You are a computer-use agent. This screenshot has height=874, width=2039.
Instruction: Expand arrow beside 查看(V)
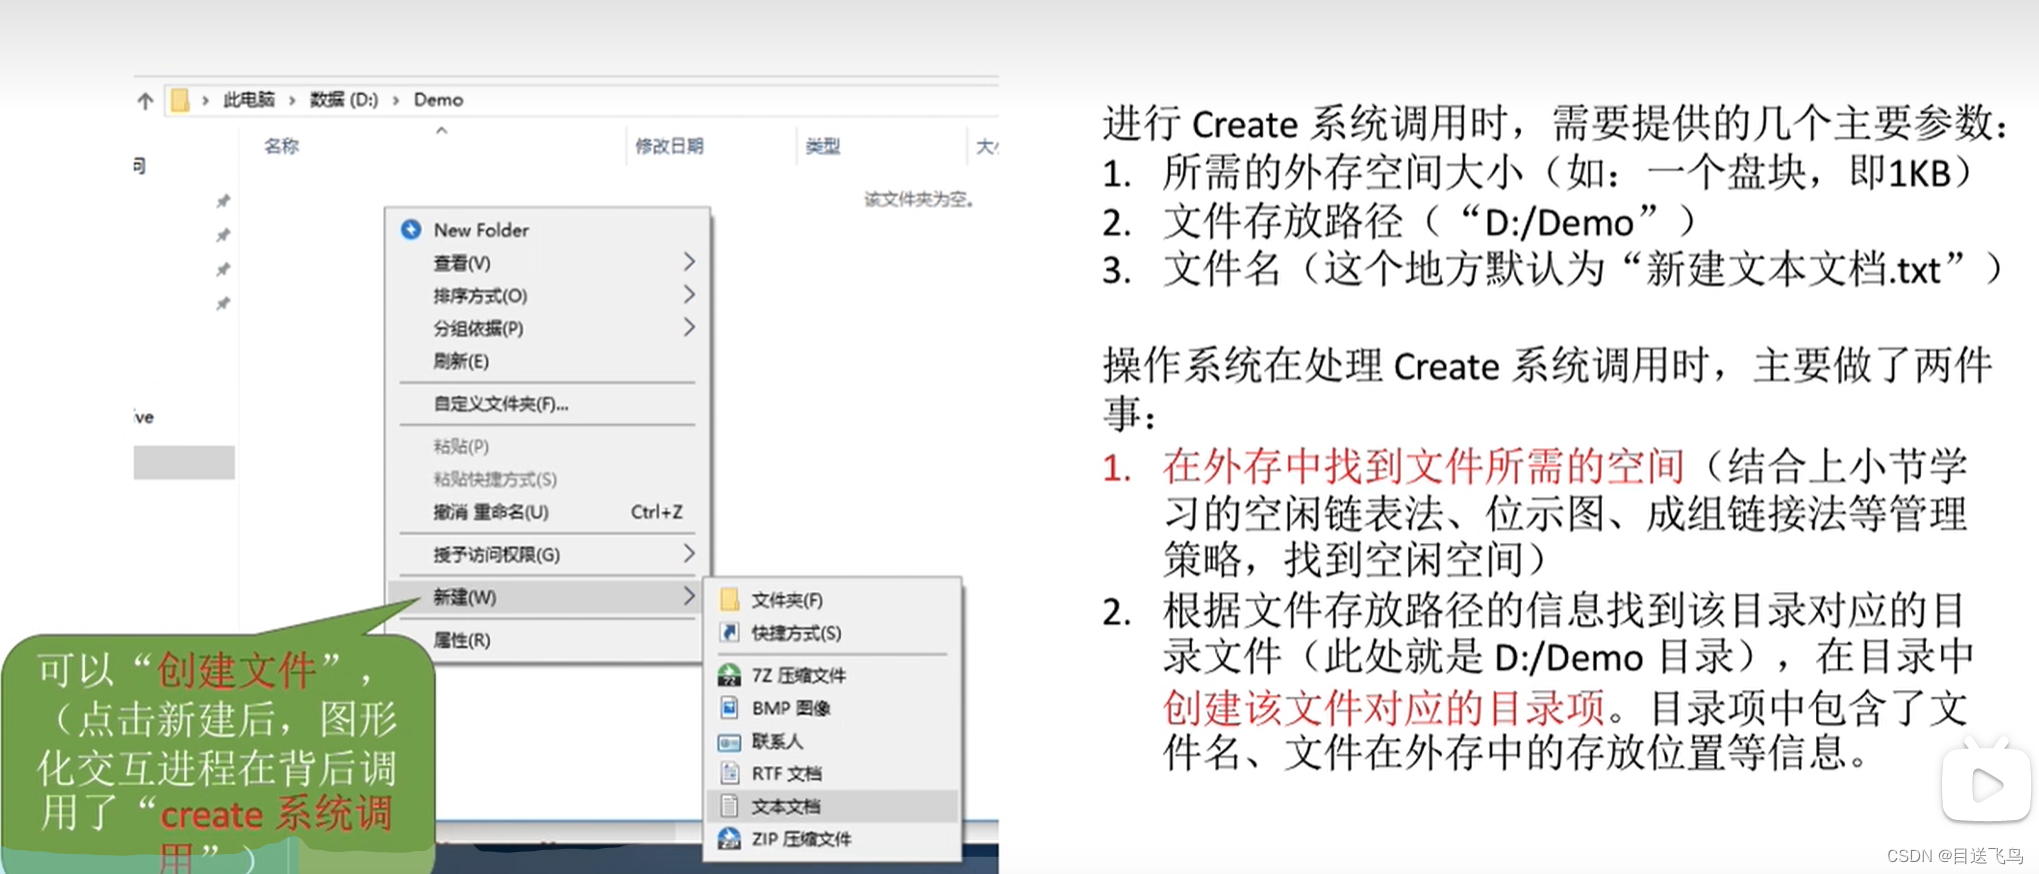[x=688, y=262]
